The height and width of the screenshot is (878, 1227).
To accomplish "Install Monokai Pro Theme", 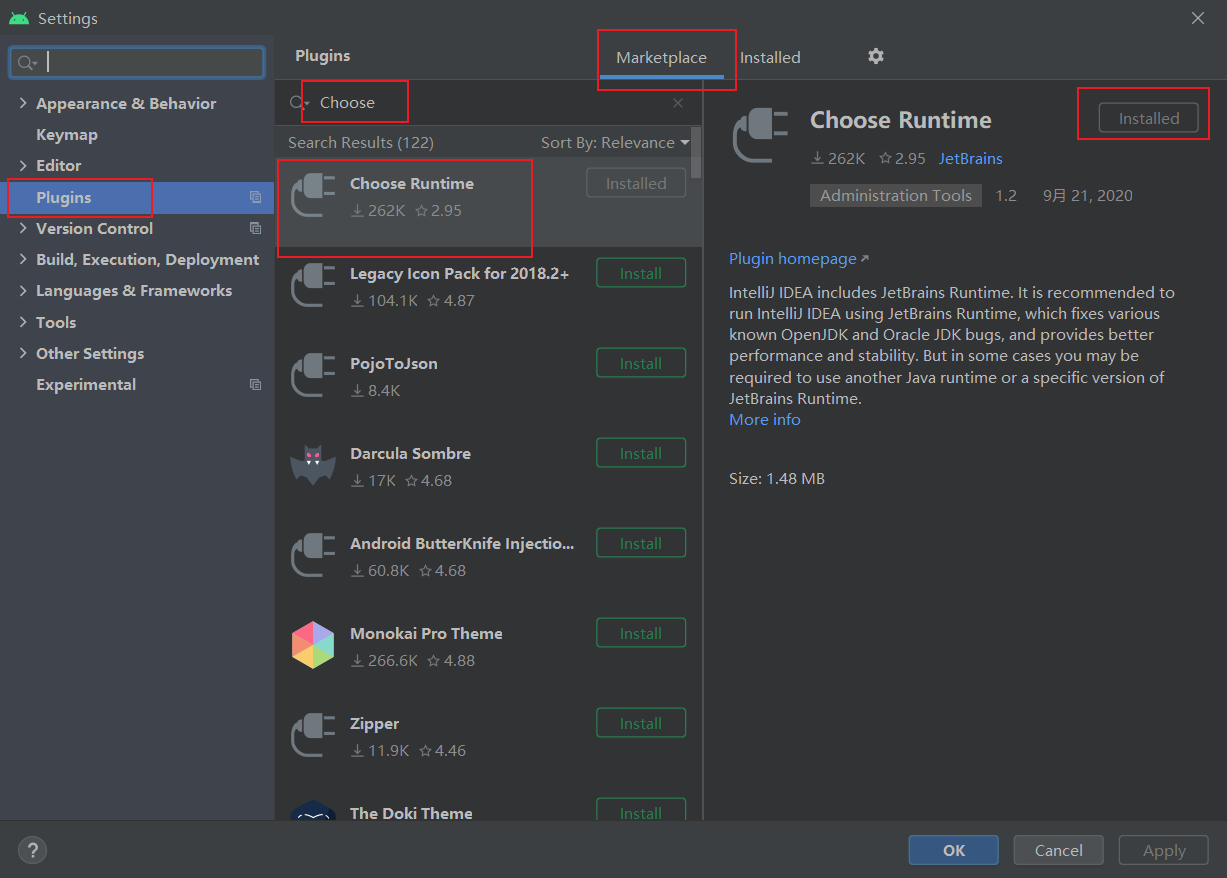I will tap(641, 633).
